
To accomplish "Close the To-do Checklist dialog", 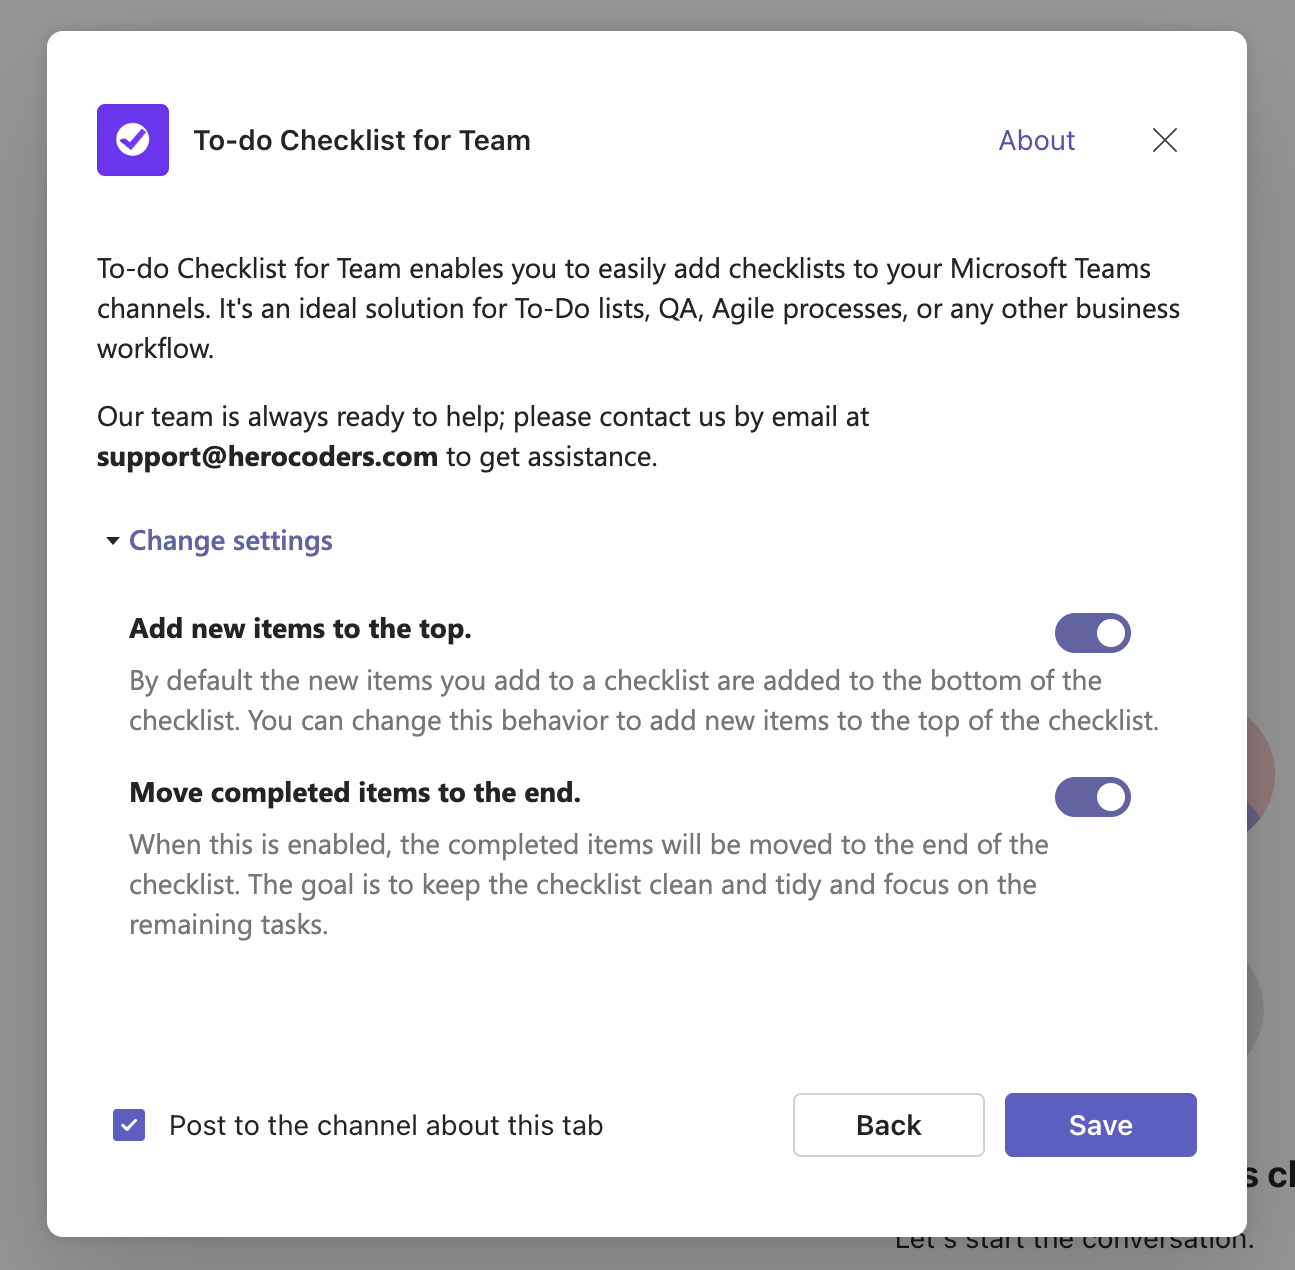I will click(x=1164, y=140).
